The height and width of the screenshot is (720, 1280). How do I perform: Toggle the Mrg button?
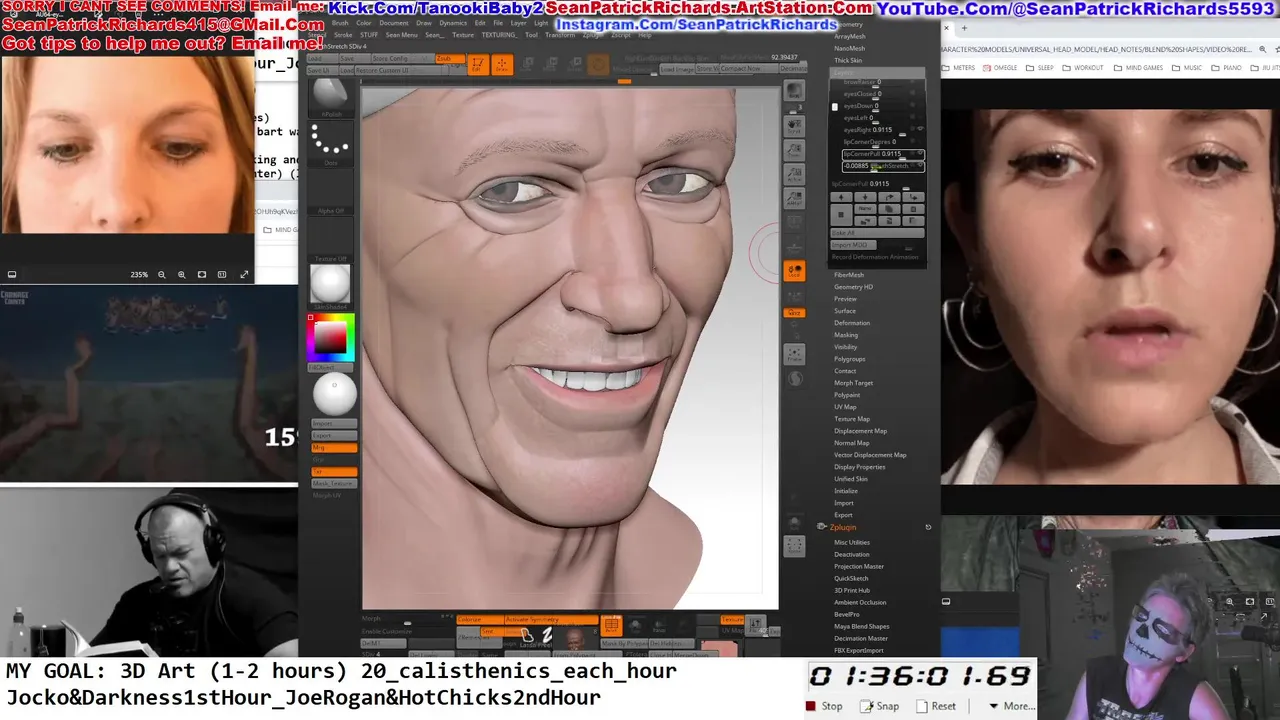click(334, 448)
